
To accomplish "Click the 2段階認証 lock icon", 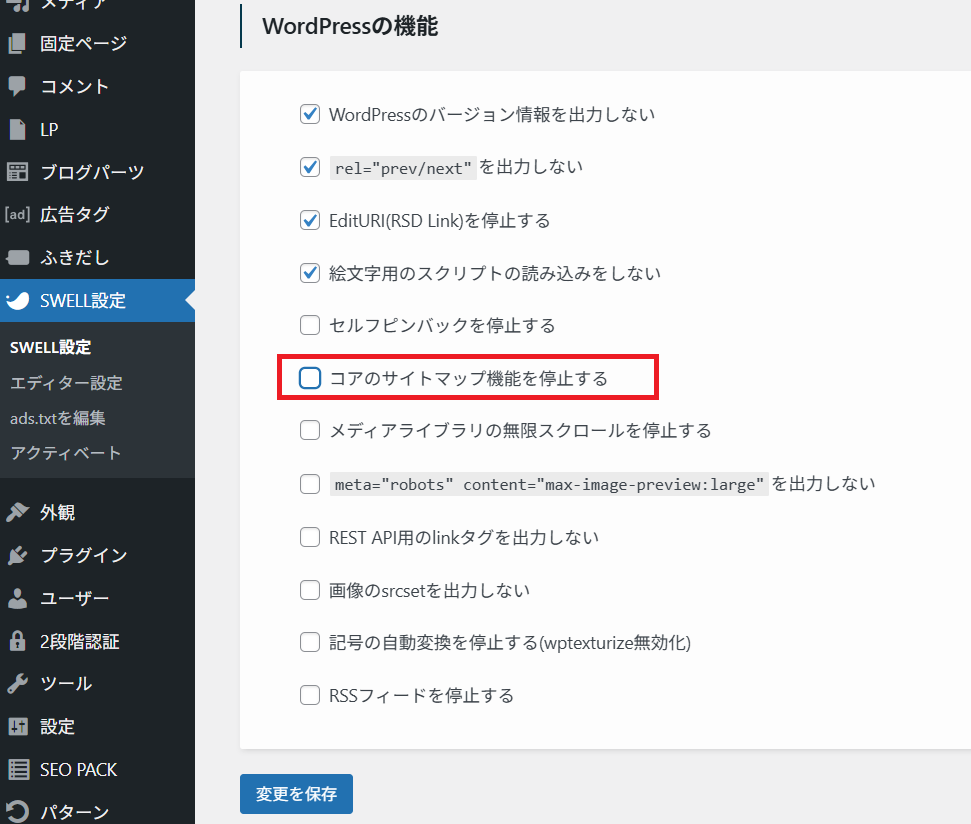I will tap(17, 641).
